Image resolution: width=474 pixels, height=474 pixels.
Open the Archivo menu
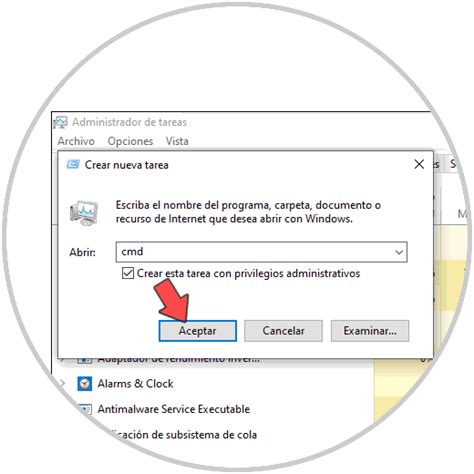click(76, 141)
